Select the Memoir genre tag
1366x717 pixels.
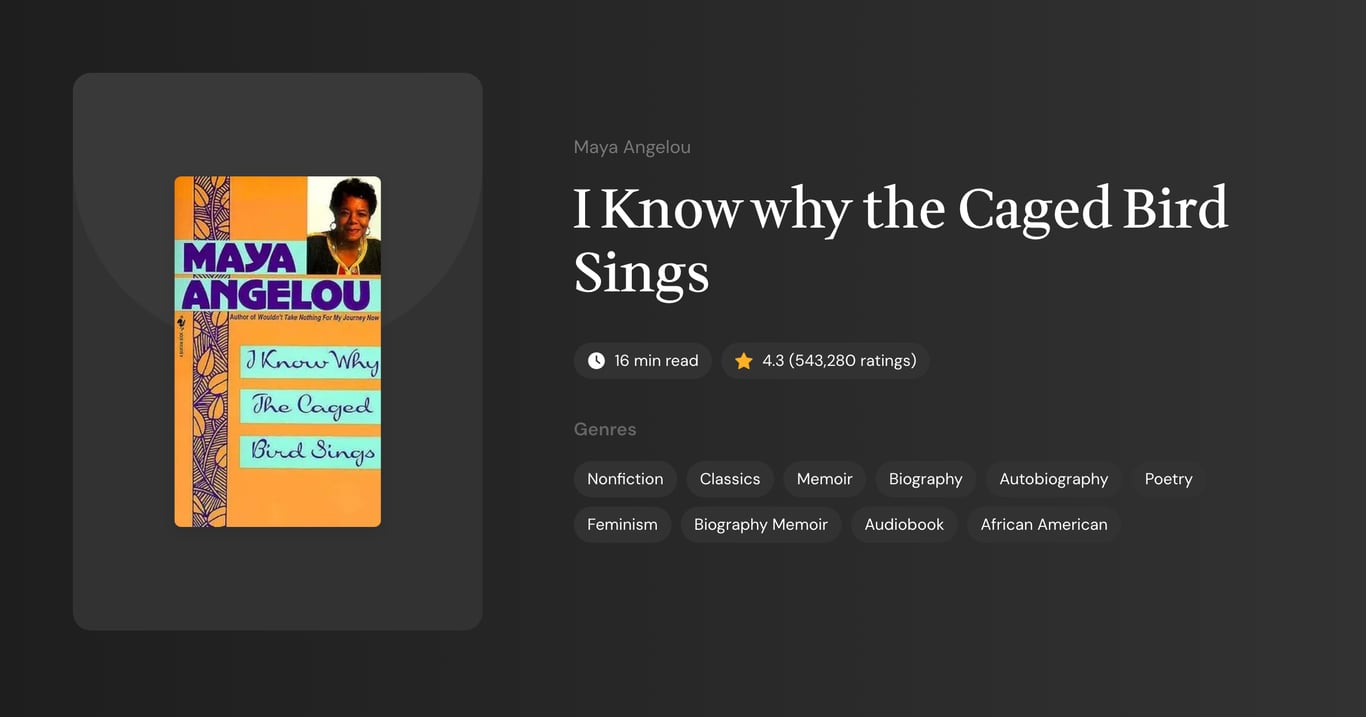point(824,479)
